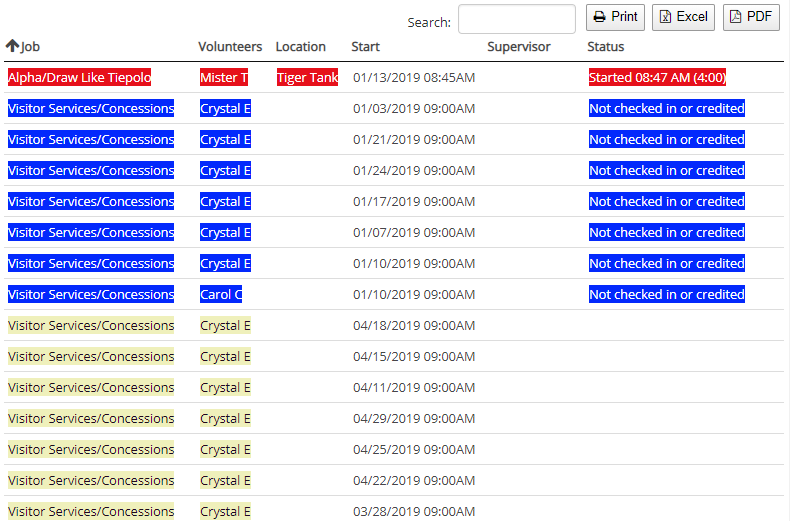The image size is (790, 521).
Task: Open Not checked in status for 01/03/2019
Action: pyautogui.click(x=666, y=109)
